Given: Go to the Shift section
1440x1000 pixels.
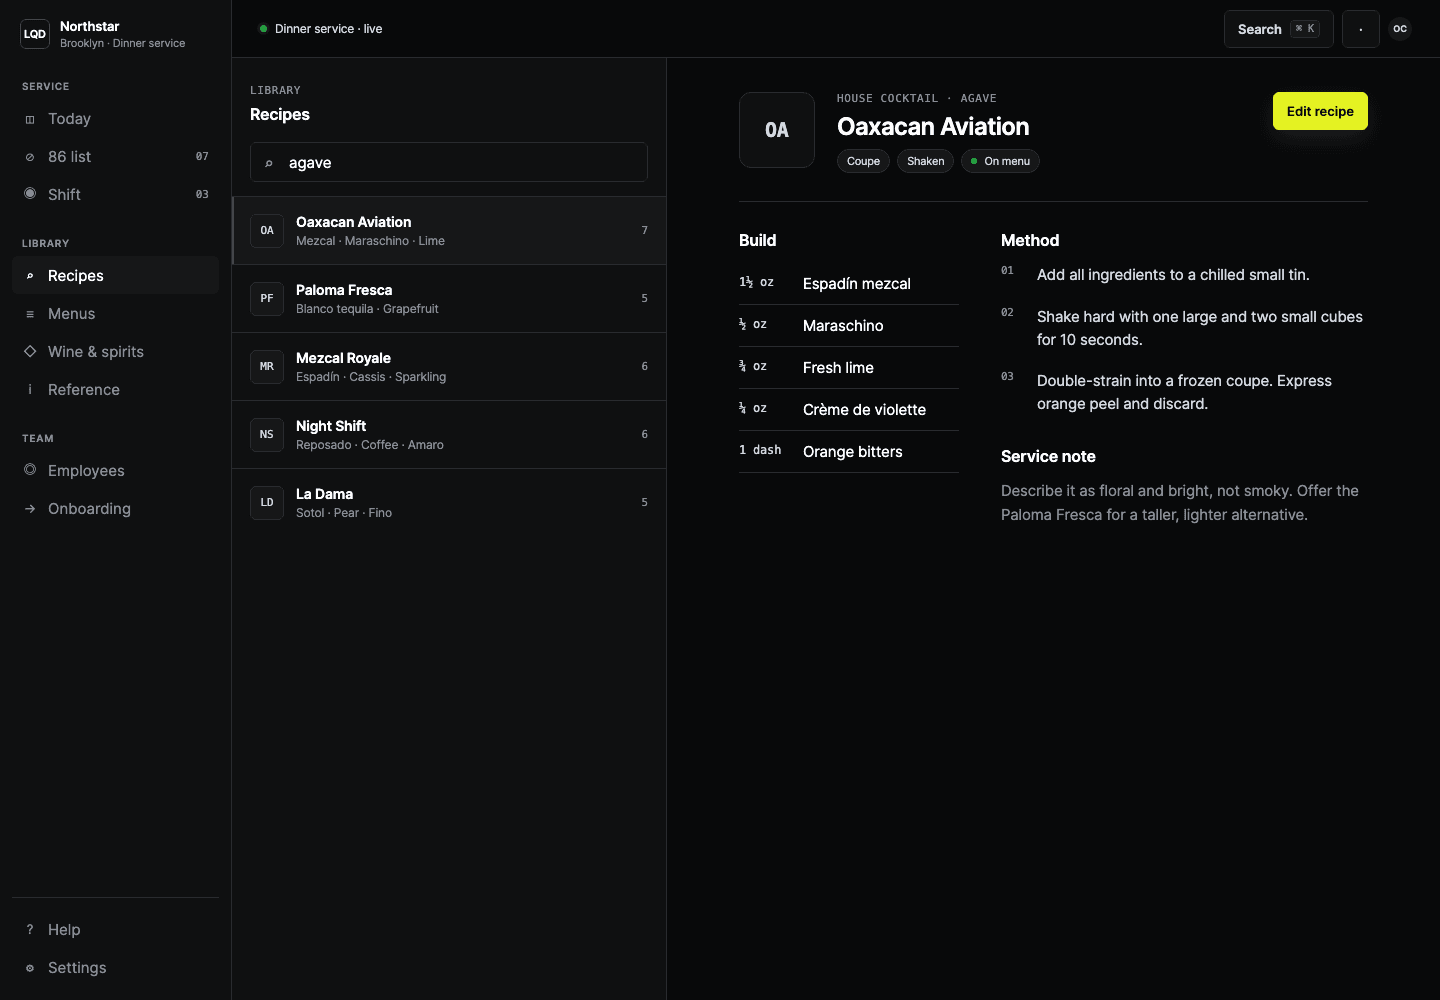Looking at the screenshot, I should [x=116, y=194].
